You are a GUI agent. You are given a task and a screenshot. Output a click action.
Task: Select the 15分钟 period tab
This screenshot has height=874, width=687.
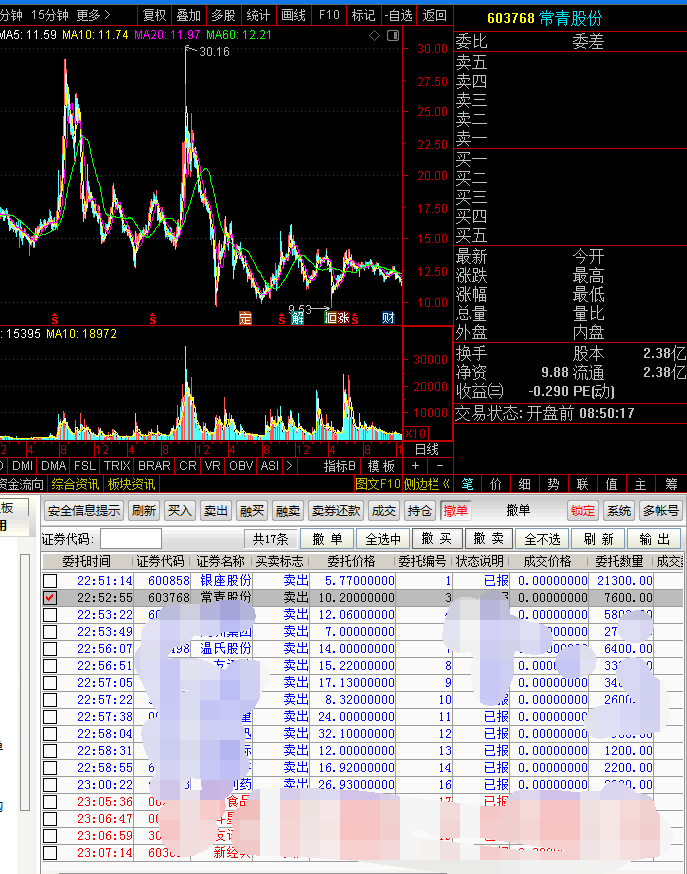coord(49,15)
